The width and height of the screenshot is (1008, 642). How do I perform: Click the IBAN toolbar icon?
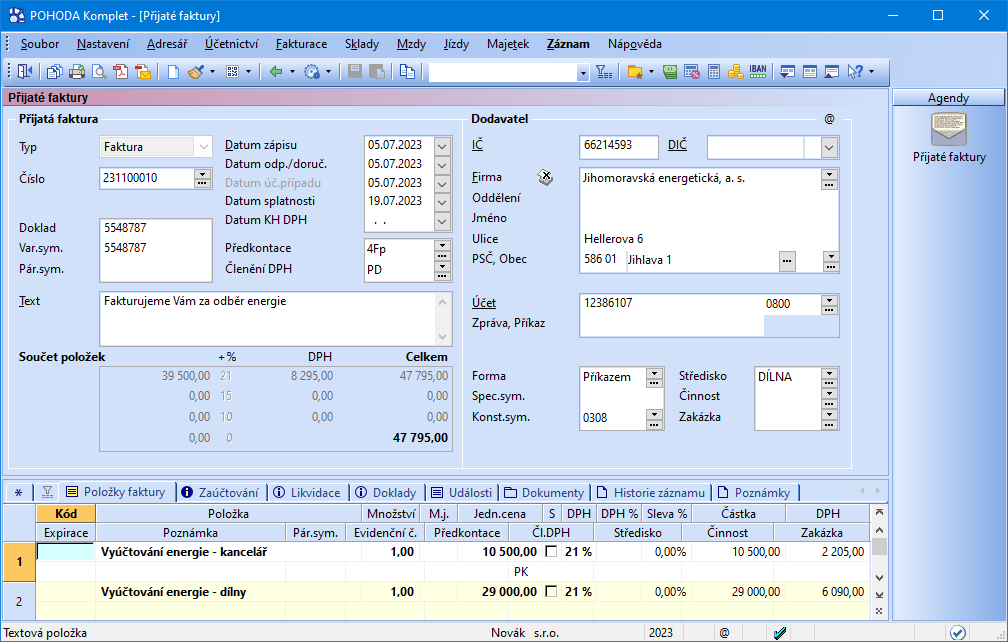pyautogui.click(x=758, y=71)
